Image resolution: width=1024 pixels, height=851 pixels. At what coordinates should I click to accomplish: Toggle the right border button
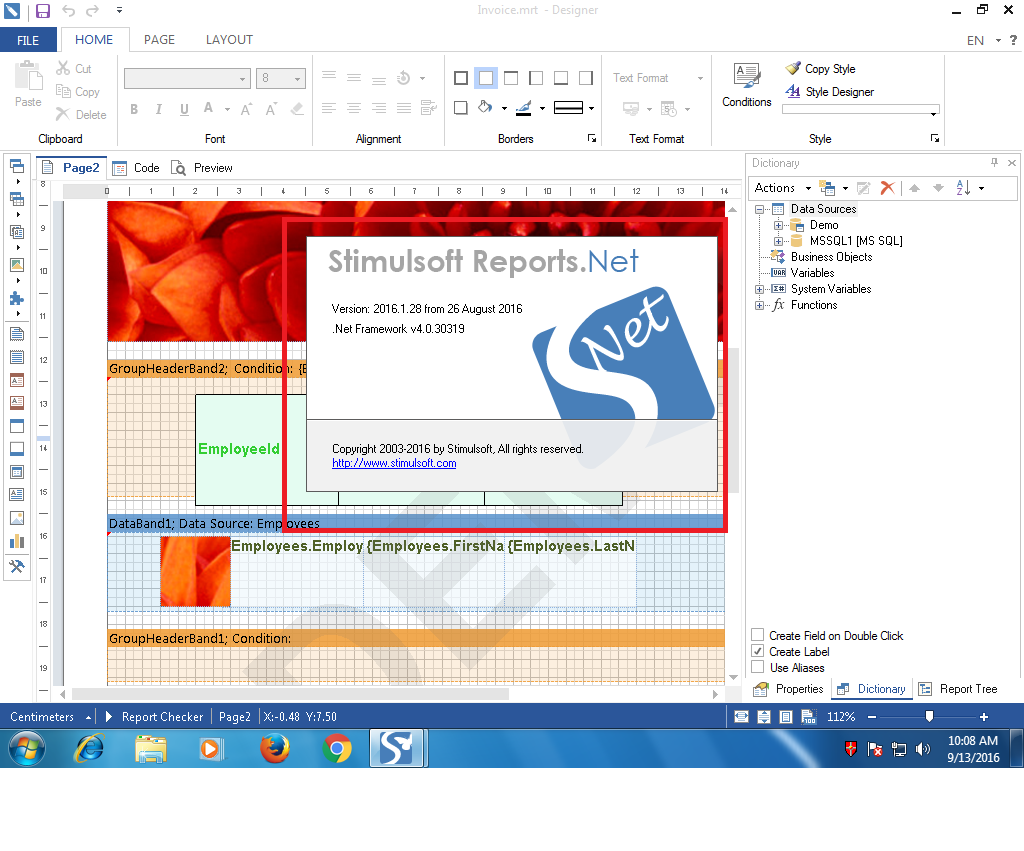[586, 78]
